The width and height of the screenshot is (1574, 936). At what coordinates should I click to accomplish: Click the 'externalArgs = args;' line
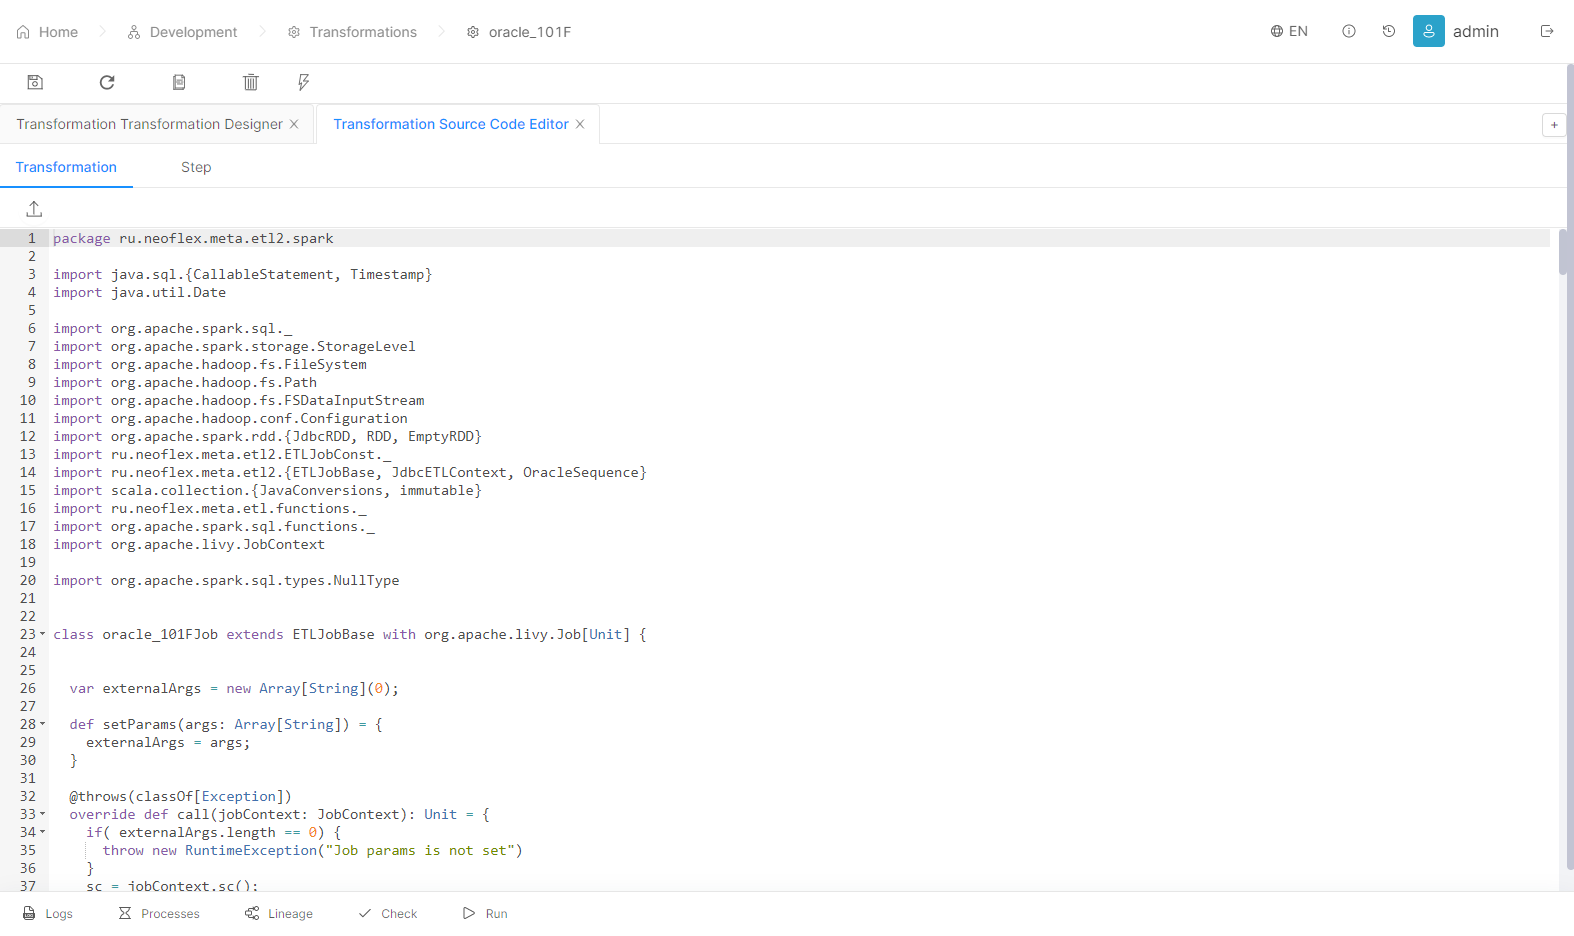[x=168, y=742]
